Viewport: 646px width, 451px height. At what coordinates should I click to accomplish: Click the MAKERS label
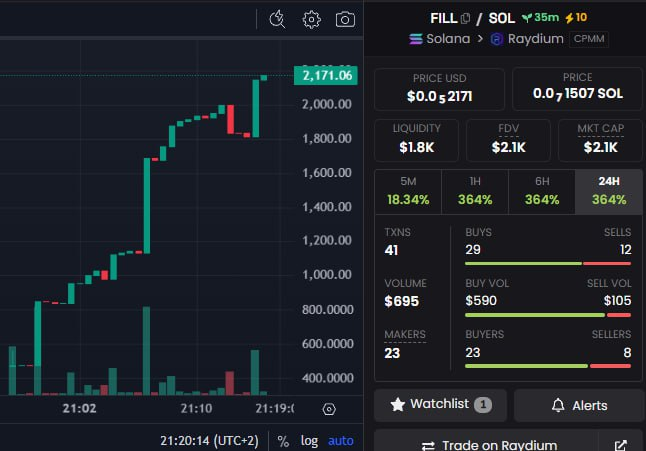[x=405, y=334]
